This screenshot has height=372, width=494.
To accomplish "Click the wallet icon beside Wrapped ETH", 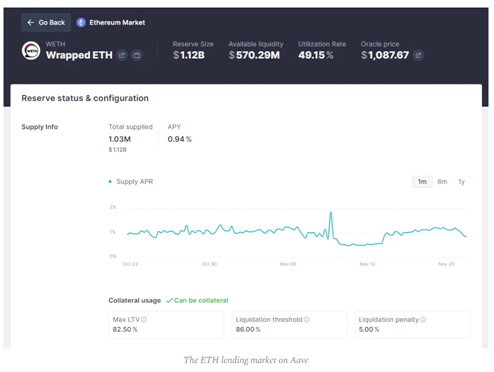I will (x=137, y=55).
